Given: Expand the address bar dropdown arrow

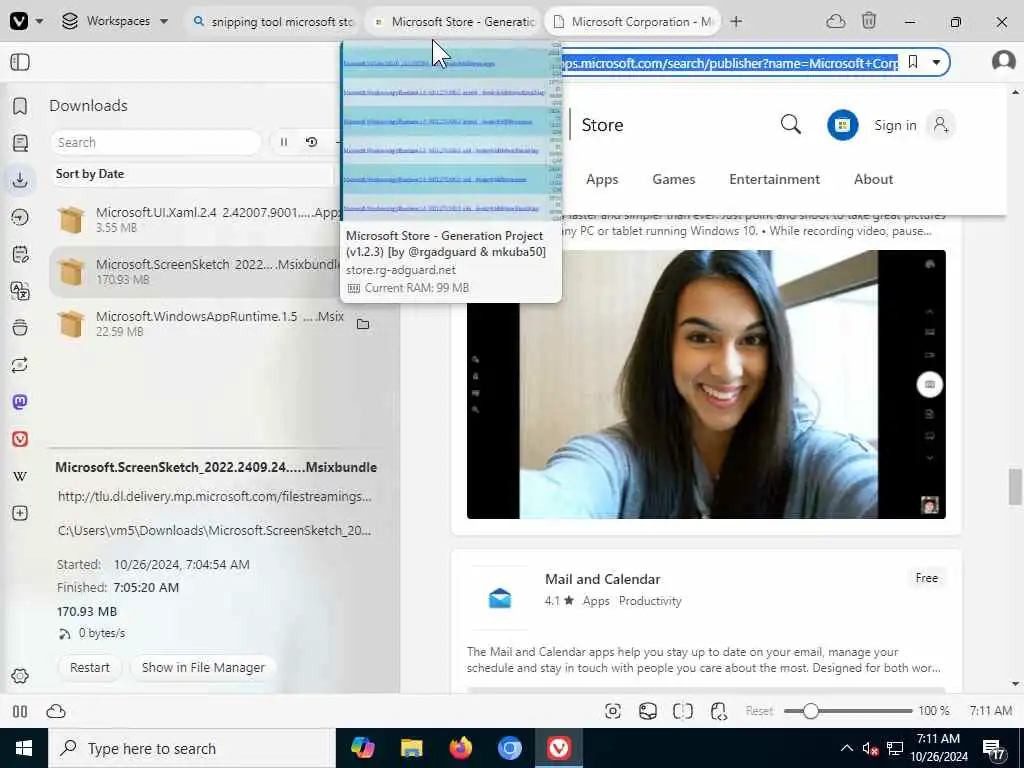Looking at the screenshot, I should point(936,63).
